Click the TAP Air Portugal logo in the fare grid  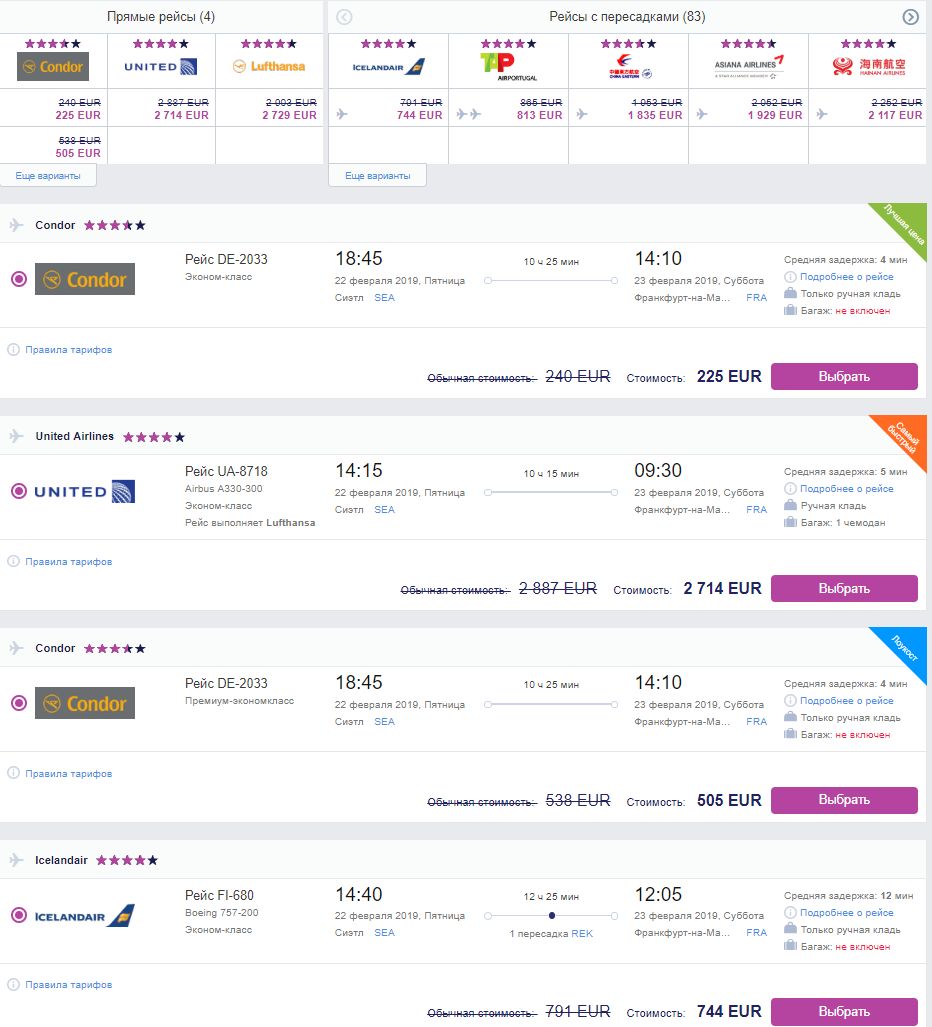pyautogui.click(x=508, y=66)
